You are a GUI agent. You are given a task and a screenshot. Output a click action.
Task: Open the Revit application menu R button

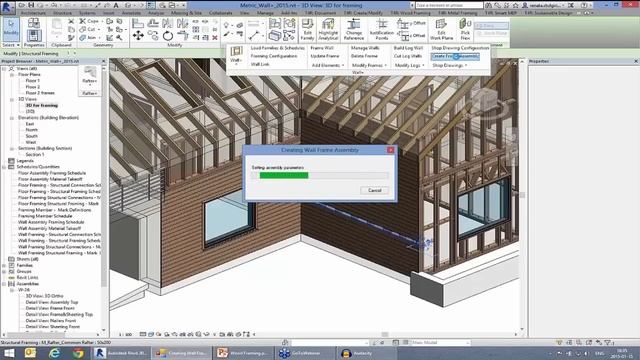(7, 7)
